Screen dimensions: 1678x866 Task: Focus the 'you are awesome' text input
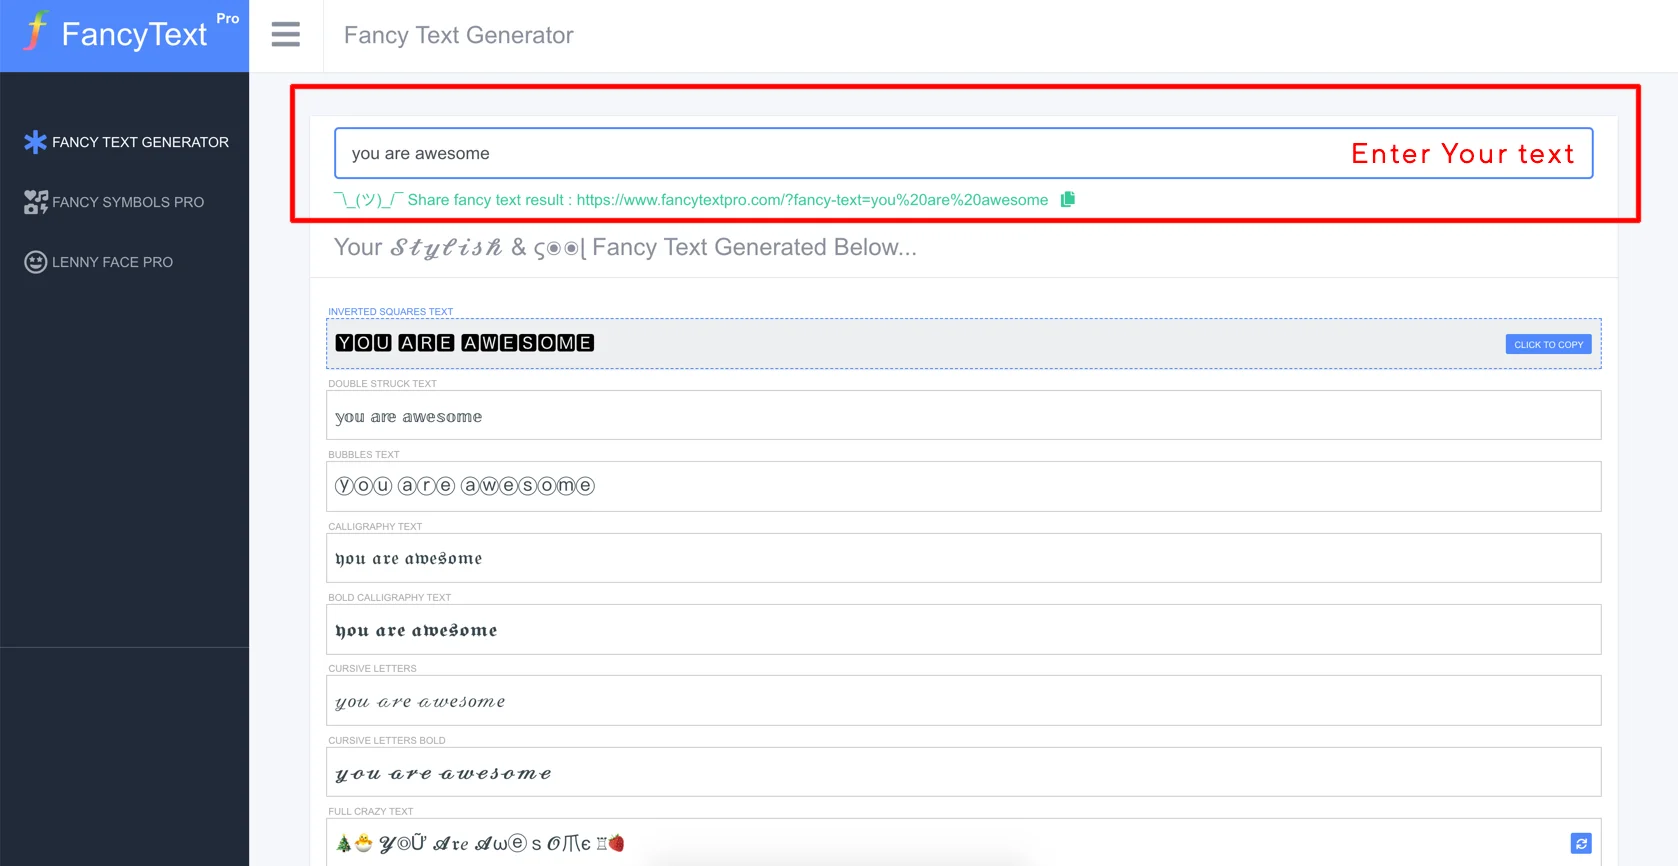click(963, 153)
